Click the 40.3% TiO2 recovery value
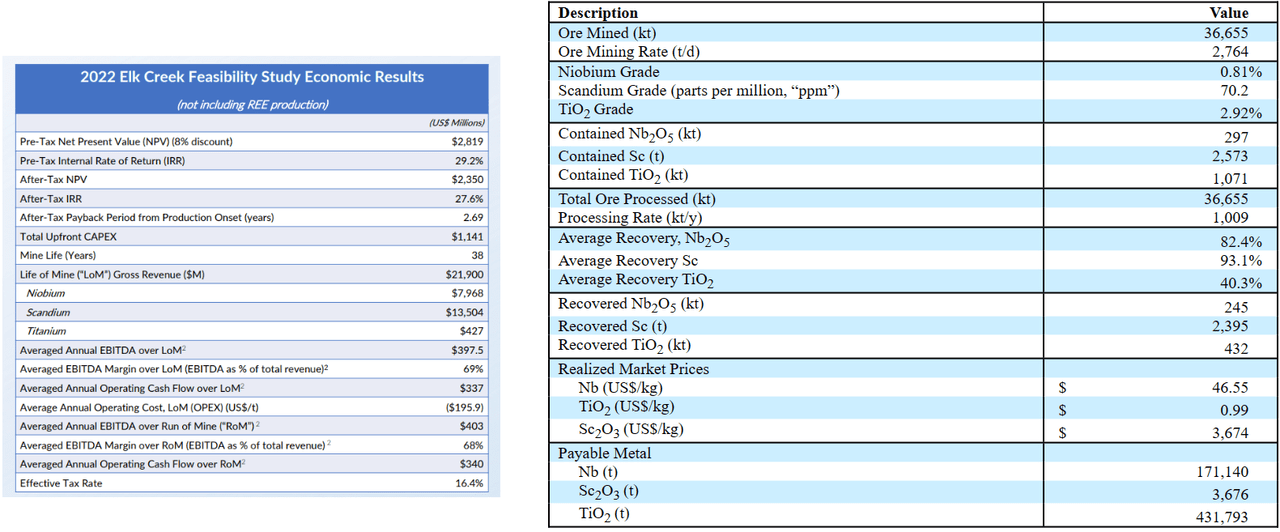This screenshot has width=1280, height=532. click(x=1241, y=283)
